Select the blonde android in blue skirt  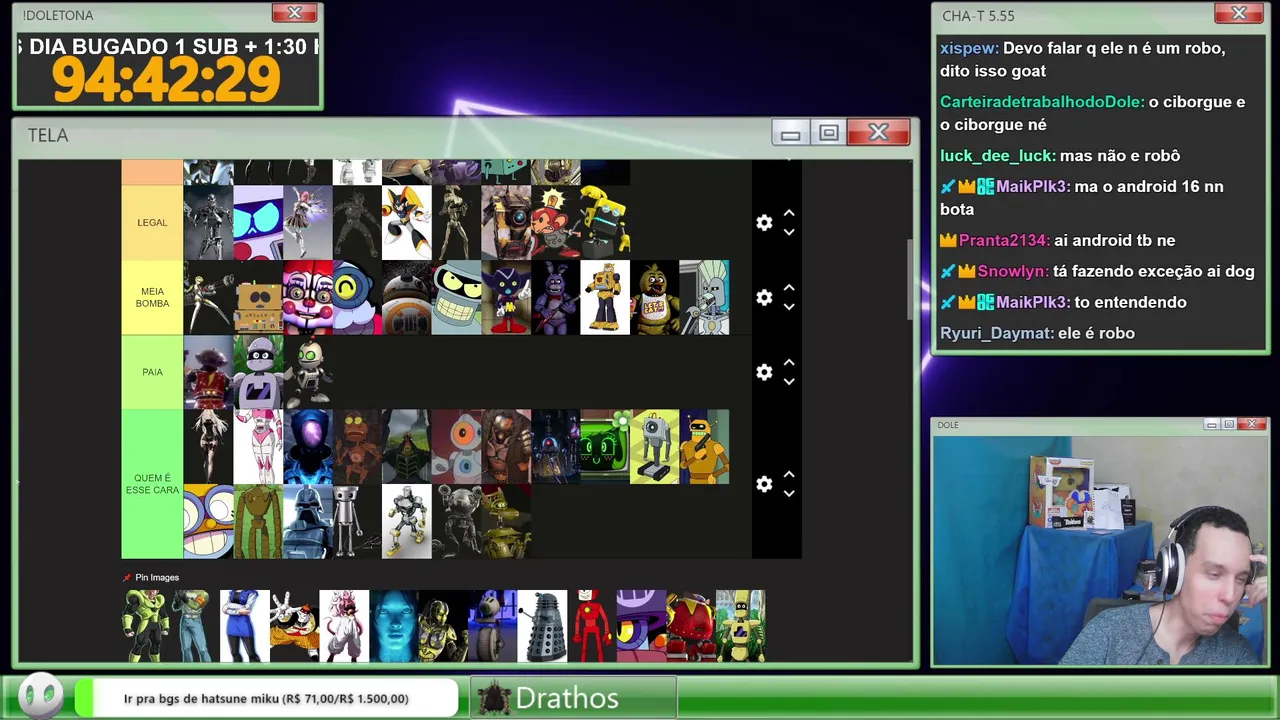coord(244,626)
